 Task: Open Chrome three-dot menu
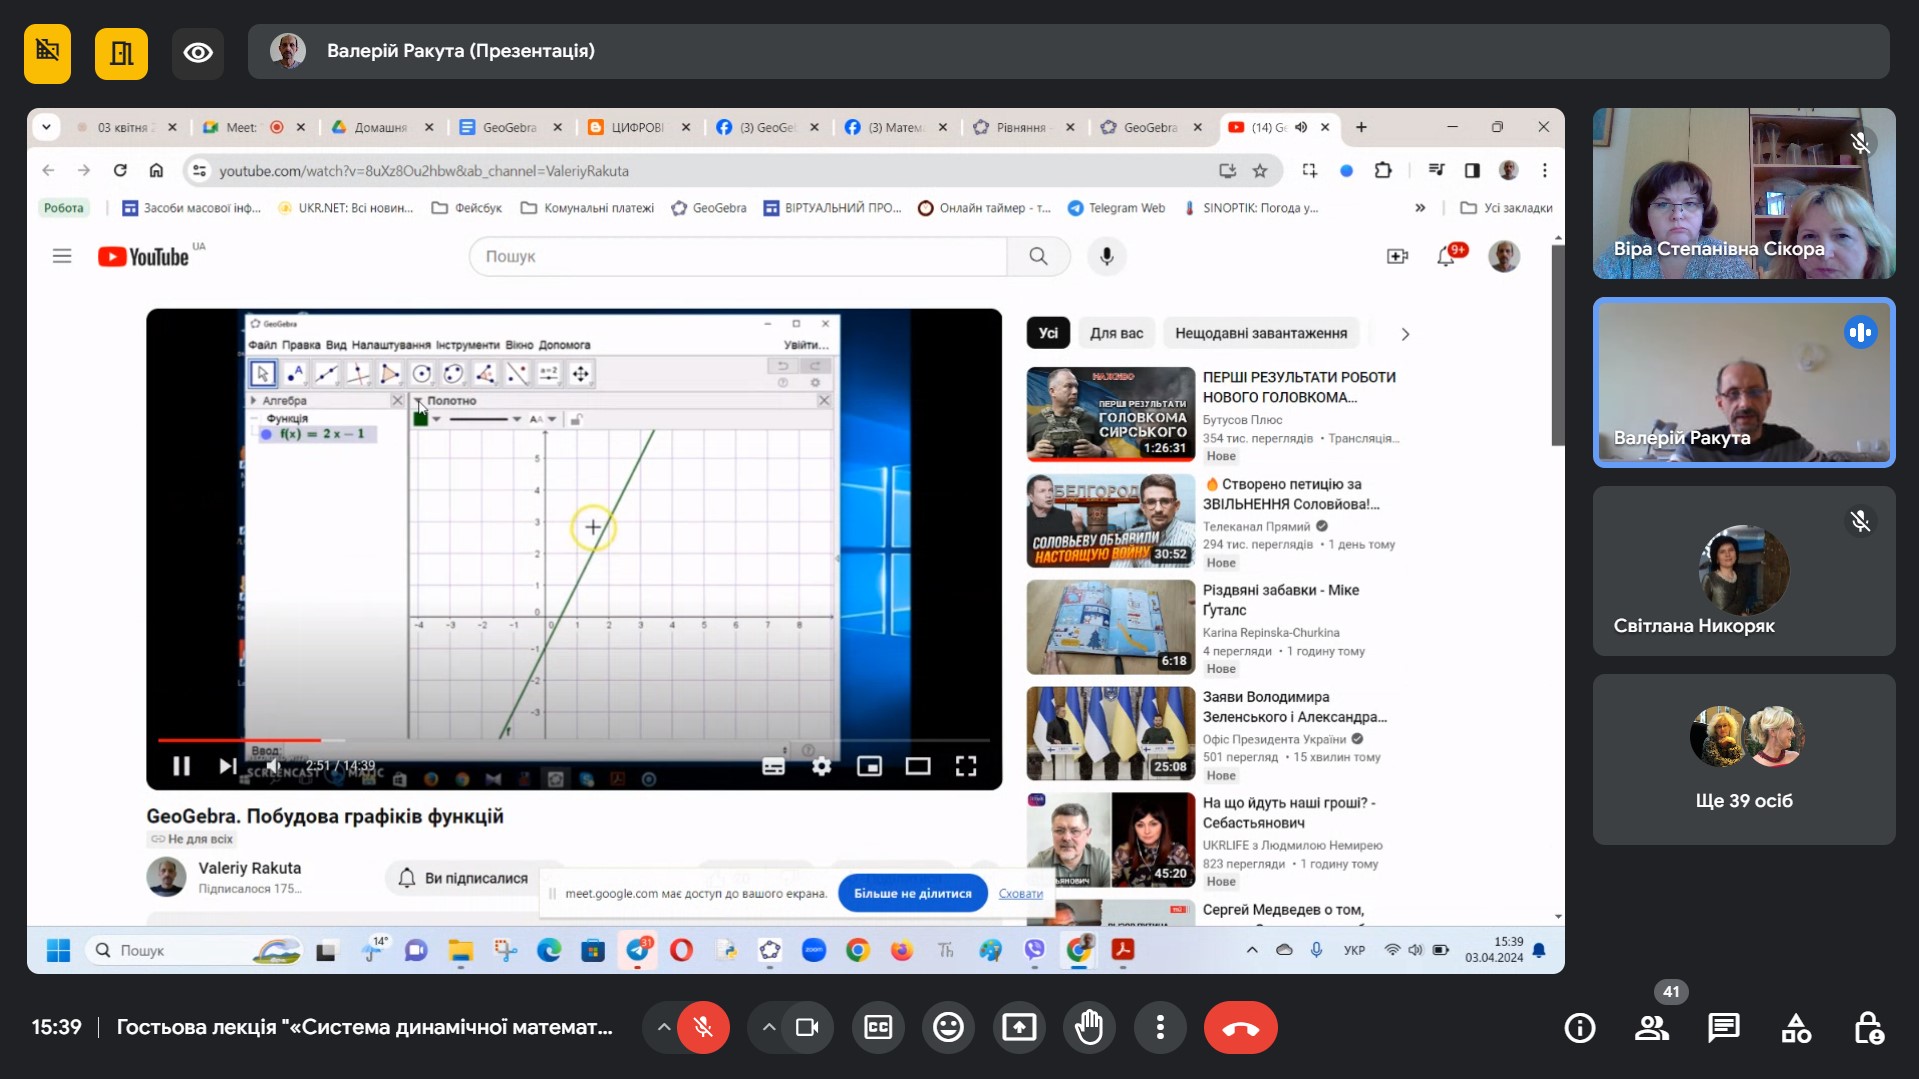tap(1544, 171)
